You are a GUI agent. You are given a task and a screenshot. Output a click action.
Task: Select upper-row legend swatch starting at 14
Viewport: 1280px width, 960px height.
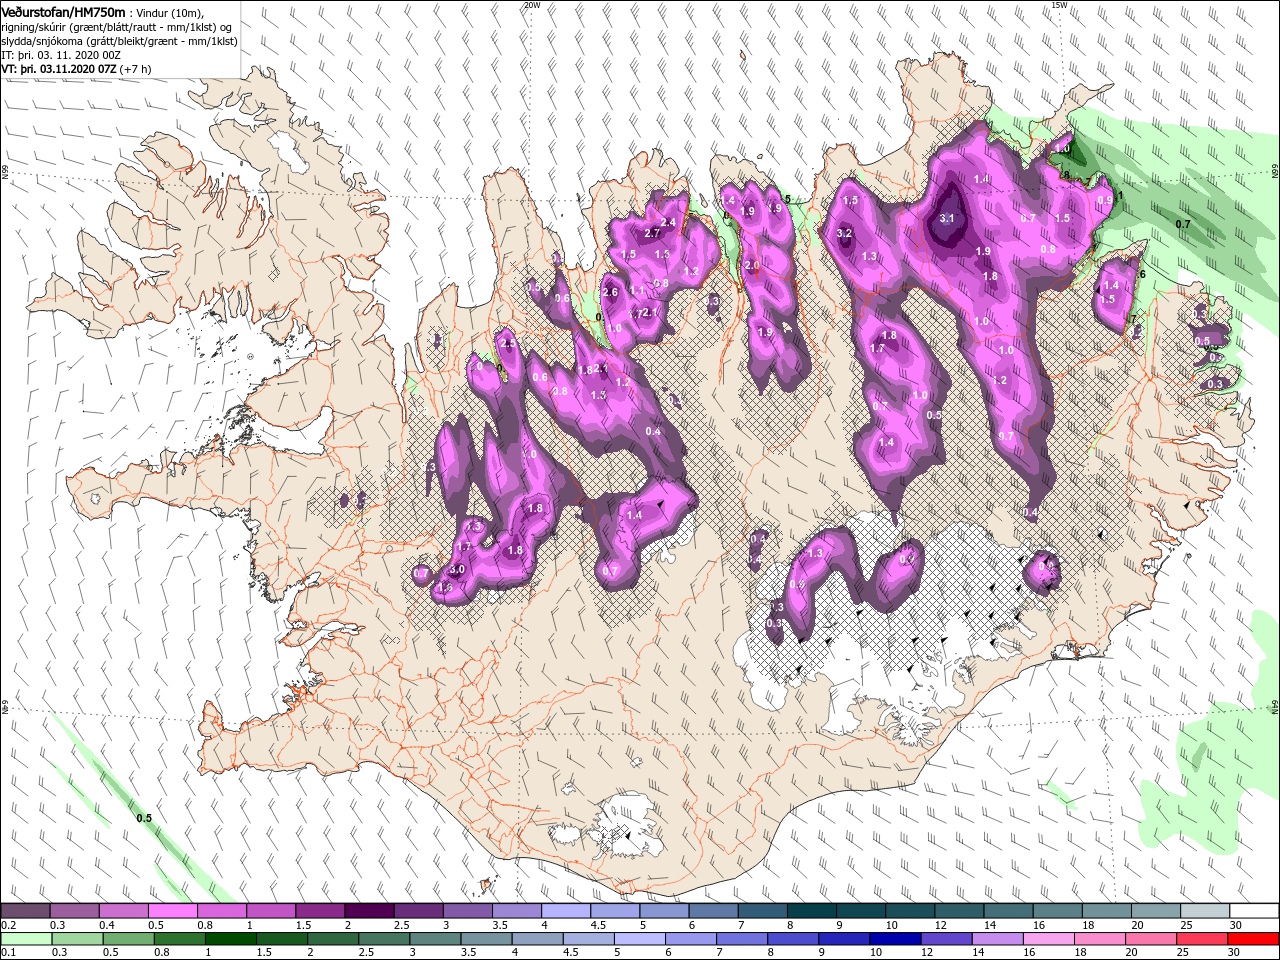[x=1007, y=911]
